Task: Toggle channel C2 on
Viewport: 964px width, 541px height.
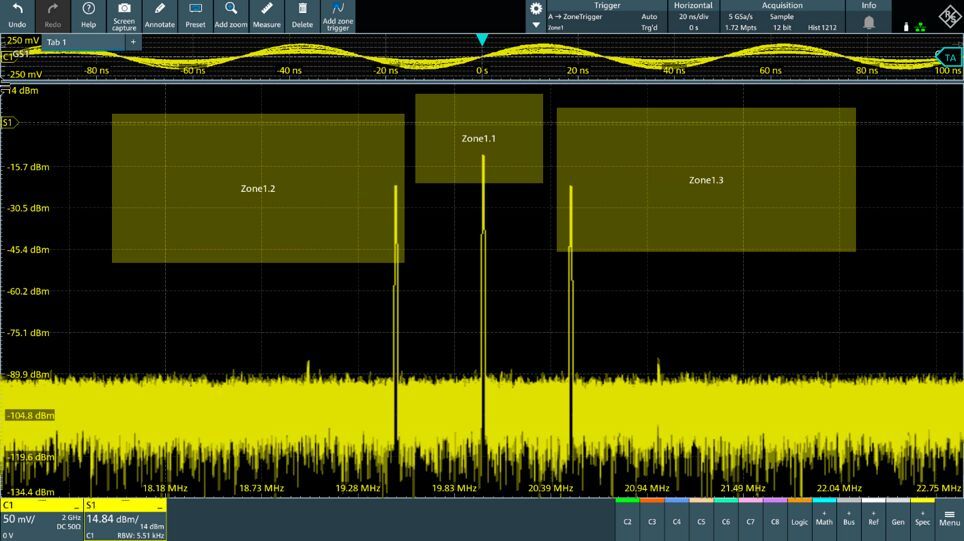Action: tap(628, 519)
